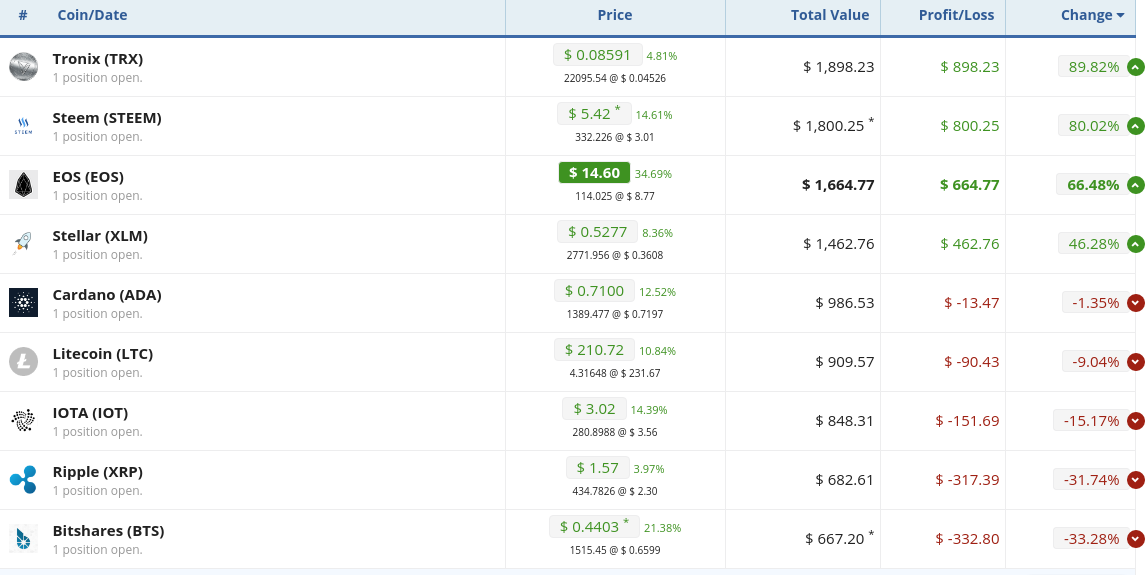Click the Ripple (XRP) logo

pyautogui.click(x=23, y=480)
